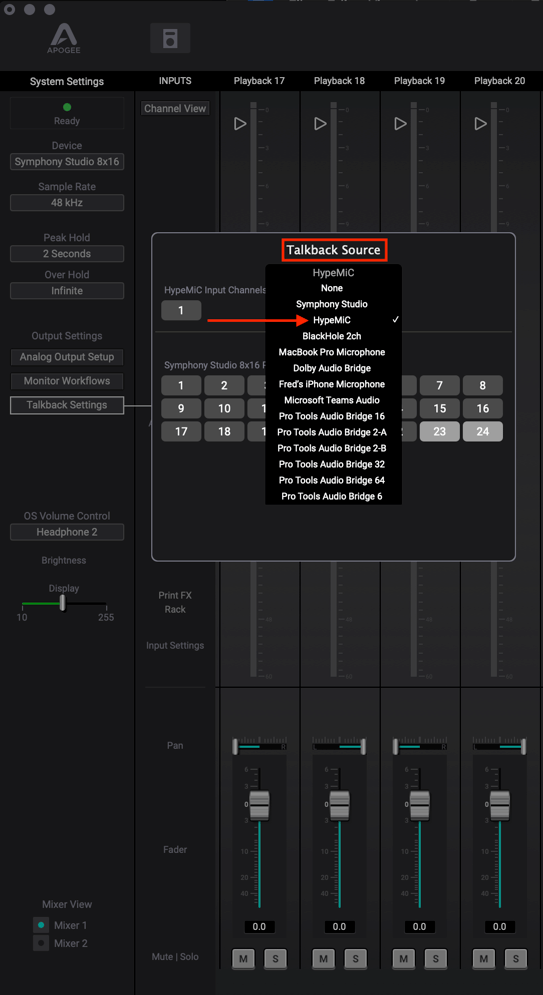The height and width of the screenshot is (995, 543).
Task: Choose Dolby Audio Bridge source
Action: (333, 368)
